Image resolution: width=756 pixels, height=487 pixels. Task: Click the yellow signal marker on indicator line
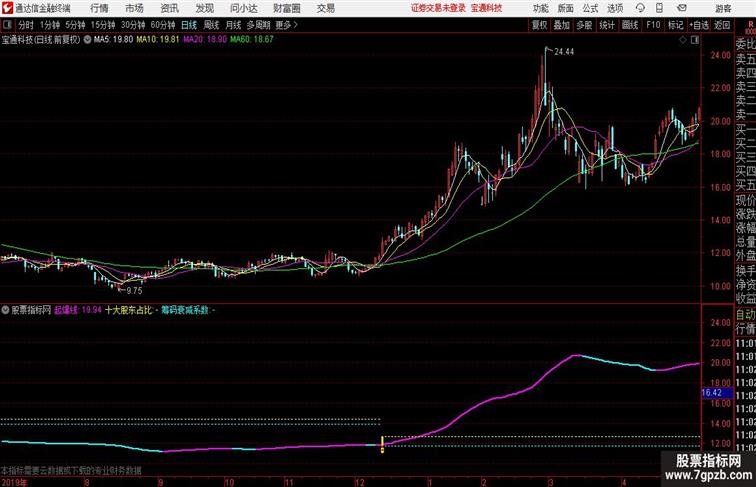click(382, 444)
